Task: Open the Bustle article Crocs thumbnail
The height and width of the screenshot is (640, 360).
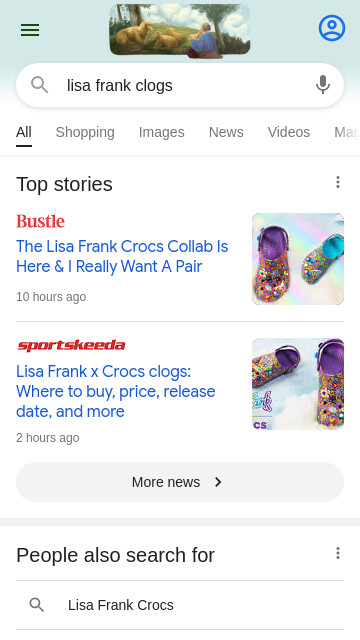Action: 298,259
